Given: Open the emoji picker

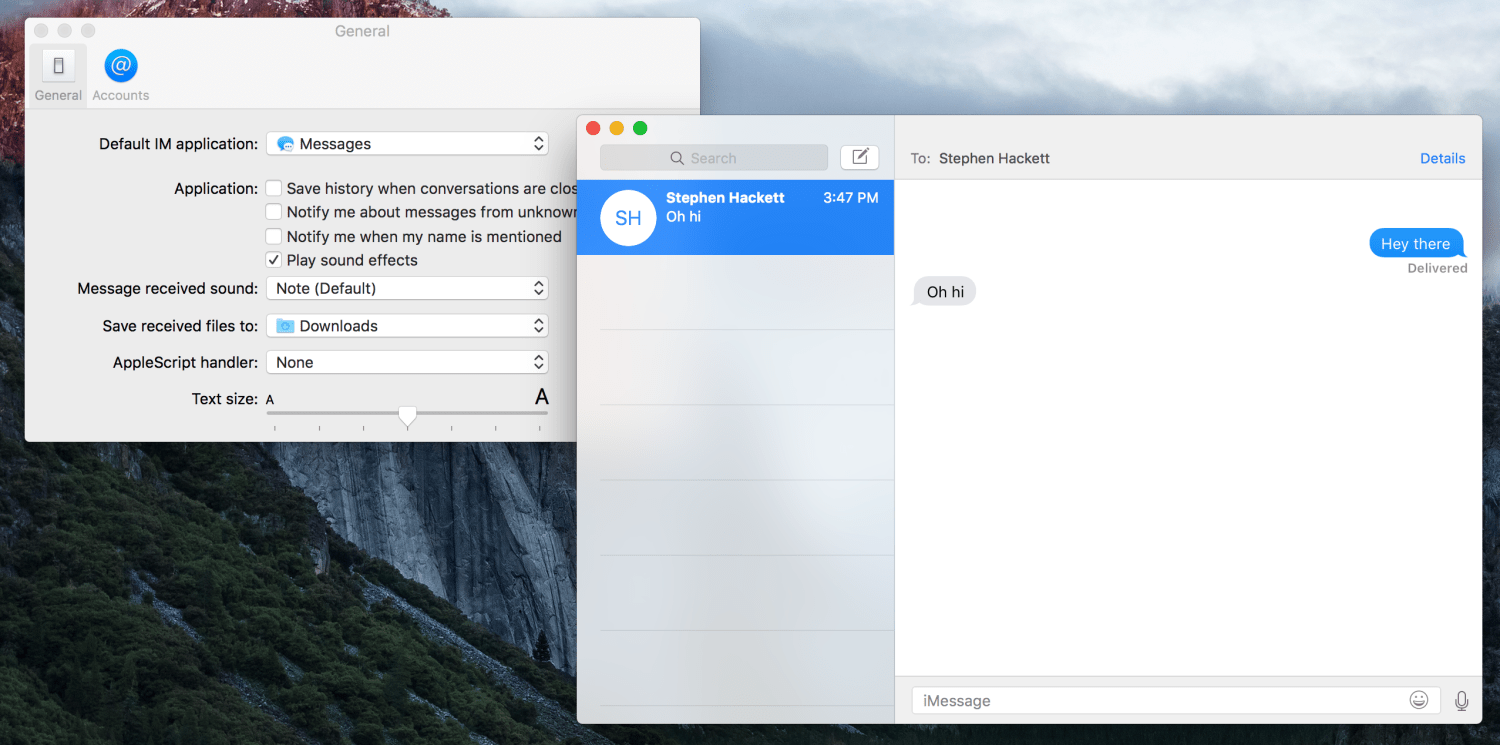Looking at the screenshot, I should [1419, 700].
